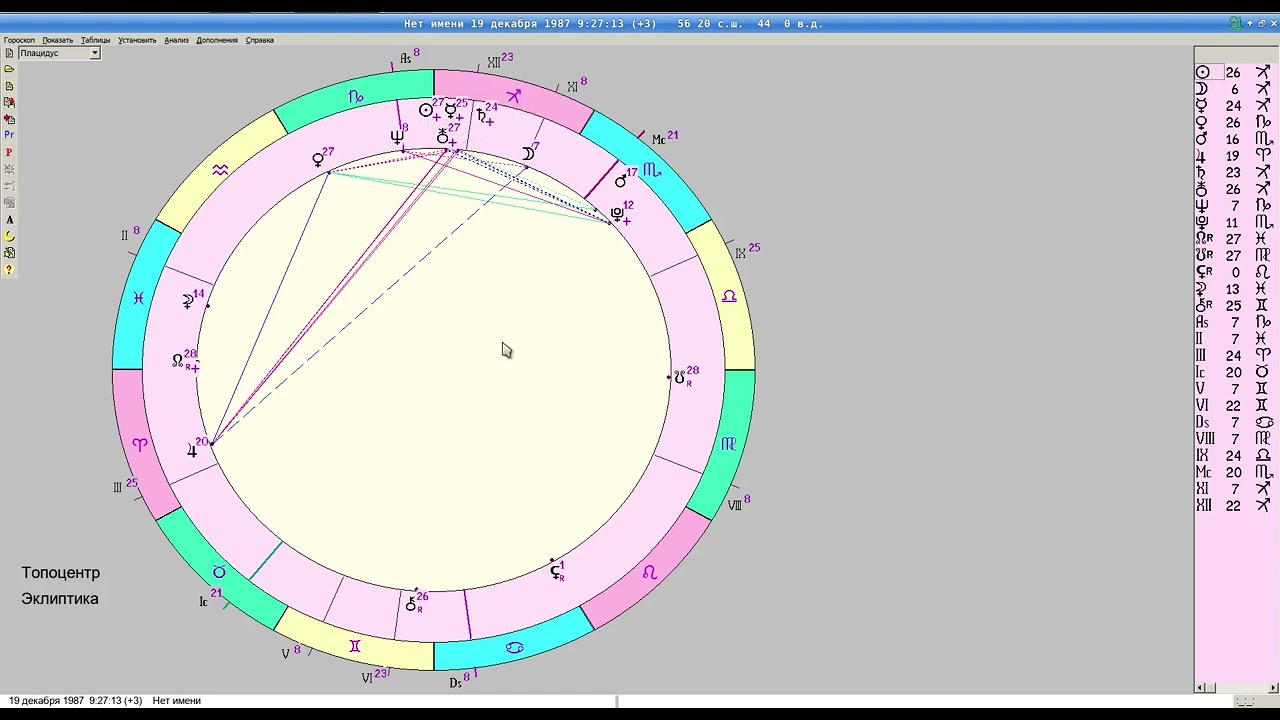The height and width of the screenshot is (720, 1280).
Task: Click the Mars glyph at 17 in chart
Action: coord(621,181)
